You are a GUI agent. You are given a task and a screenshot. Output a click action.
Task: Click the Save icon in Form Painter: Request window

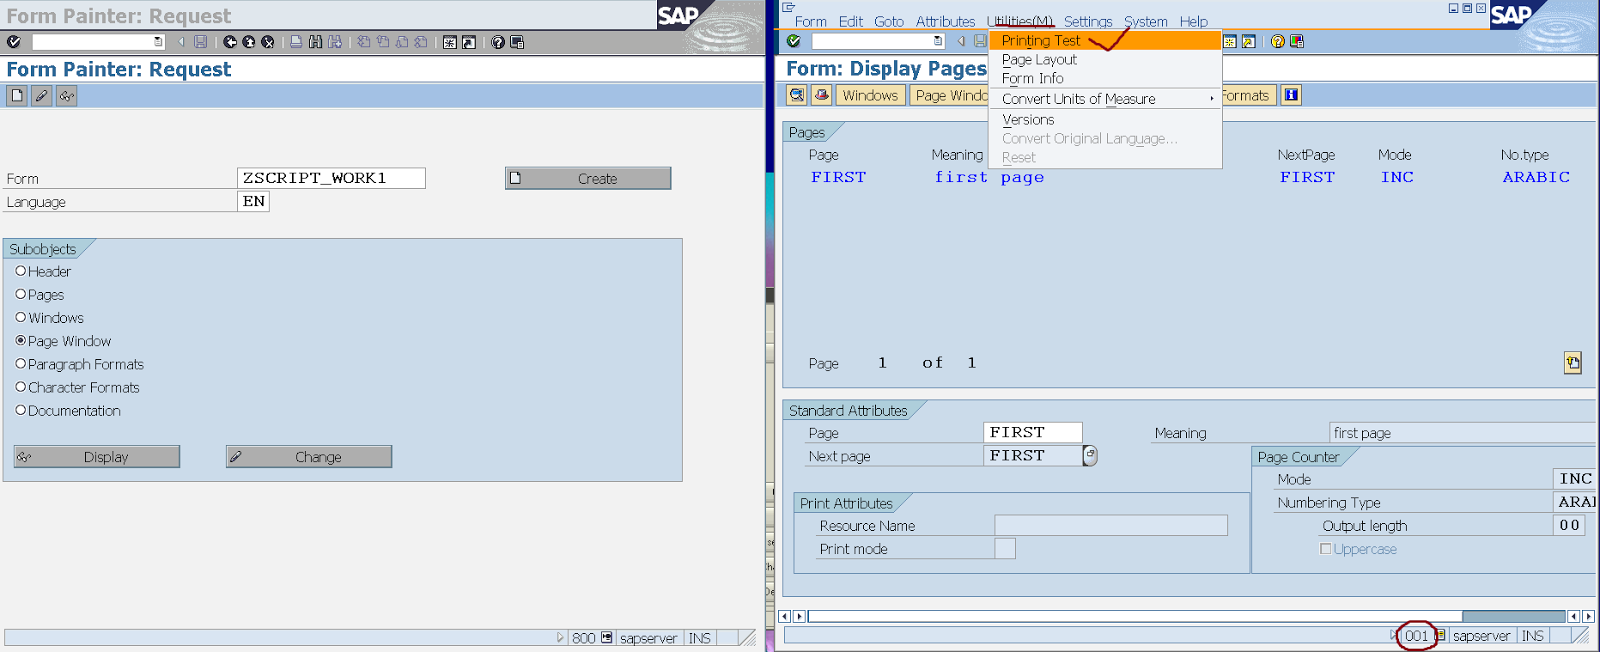pyautogui.click(x=200, y=42)
